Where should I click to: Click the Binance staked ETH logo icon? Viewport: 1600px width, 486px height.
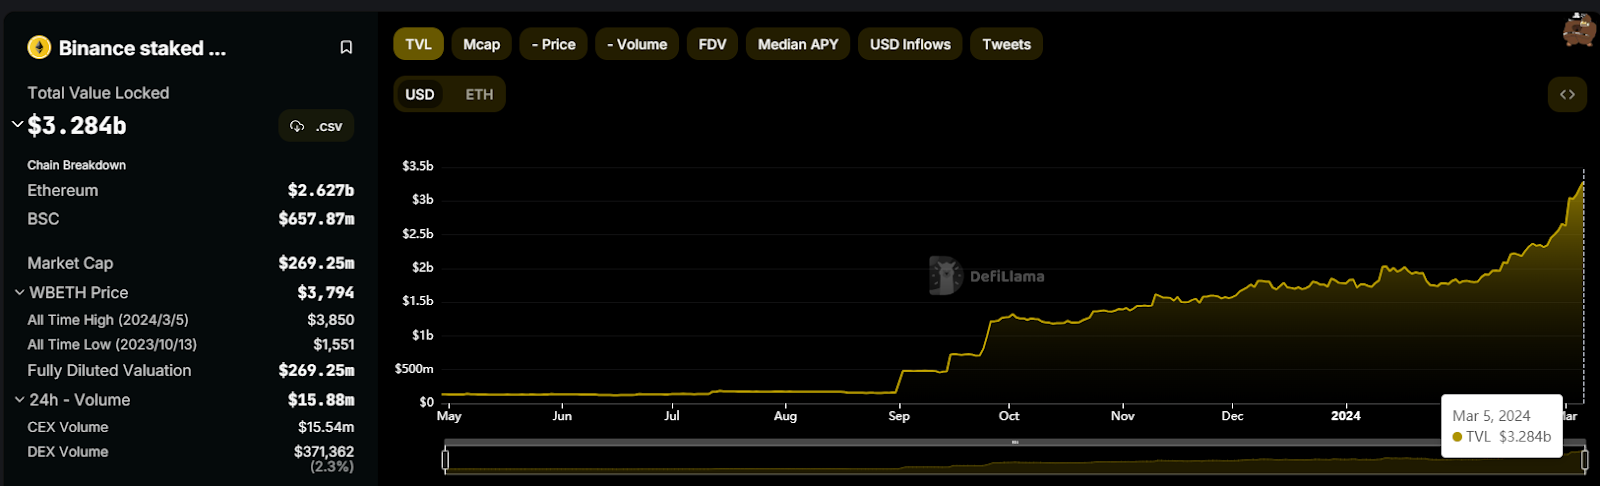(39, 47)
